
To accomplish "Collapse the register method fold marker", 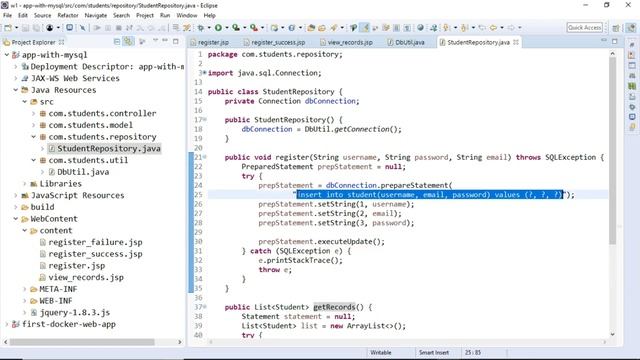I will pos(205,157).
